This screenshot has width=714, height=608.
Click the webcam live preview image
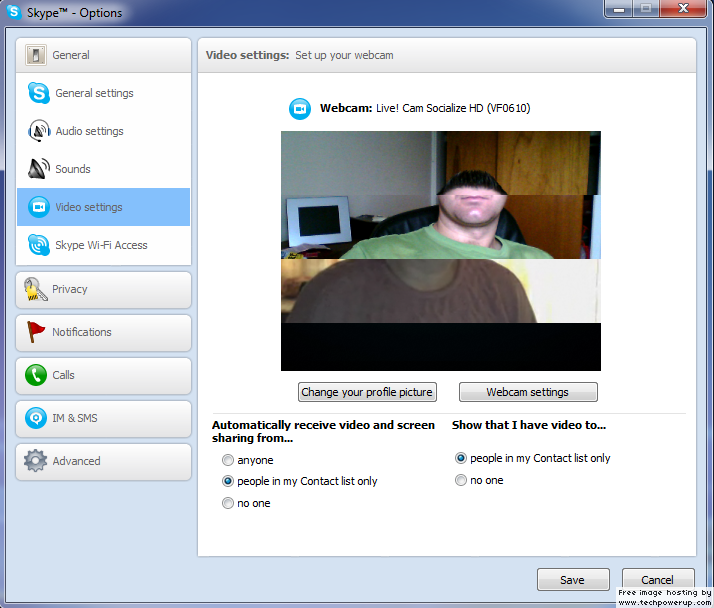click(441, 251)
